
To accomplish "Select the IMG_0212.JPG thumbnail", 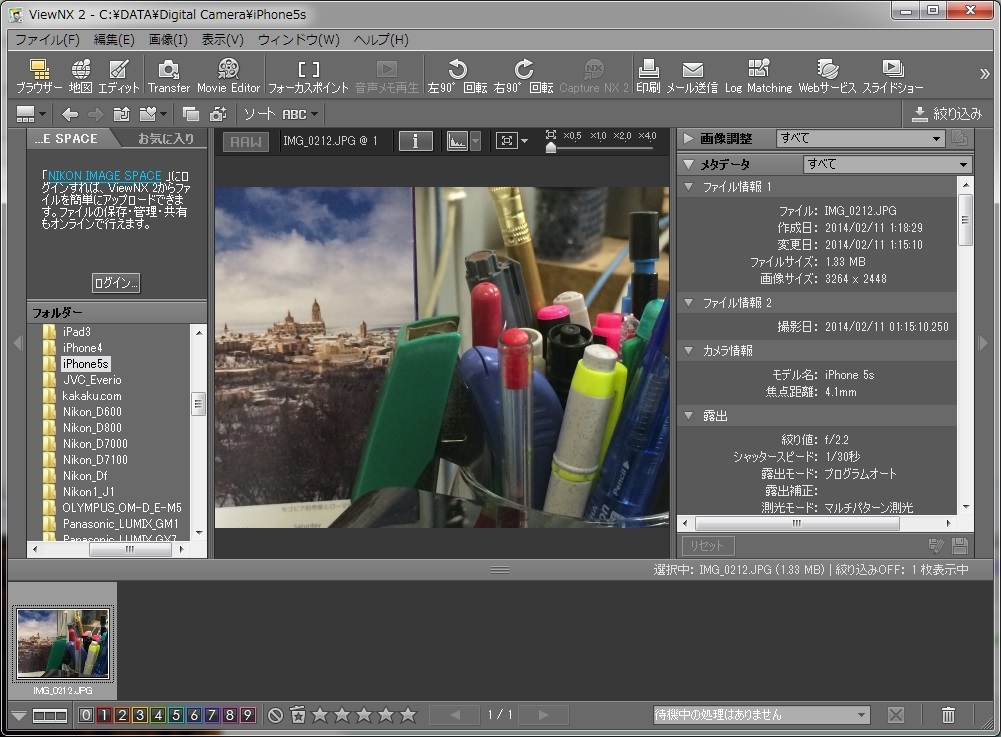I will coord(63,644).
